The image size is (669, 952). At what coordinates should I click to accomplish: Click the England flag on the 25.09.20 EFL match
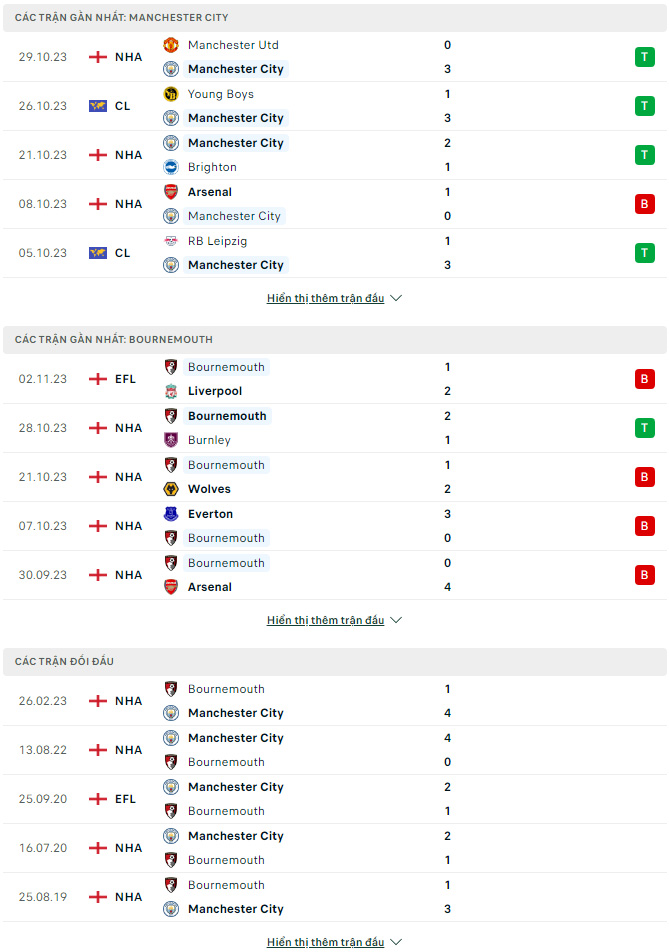coord(98,799)
